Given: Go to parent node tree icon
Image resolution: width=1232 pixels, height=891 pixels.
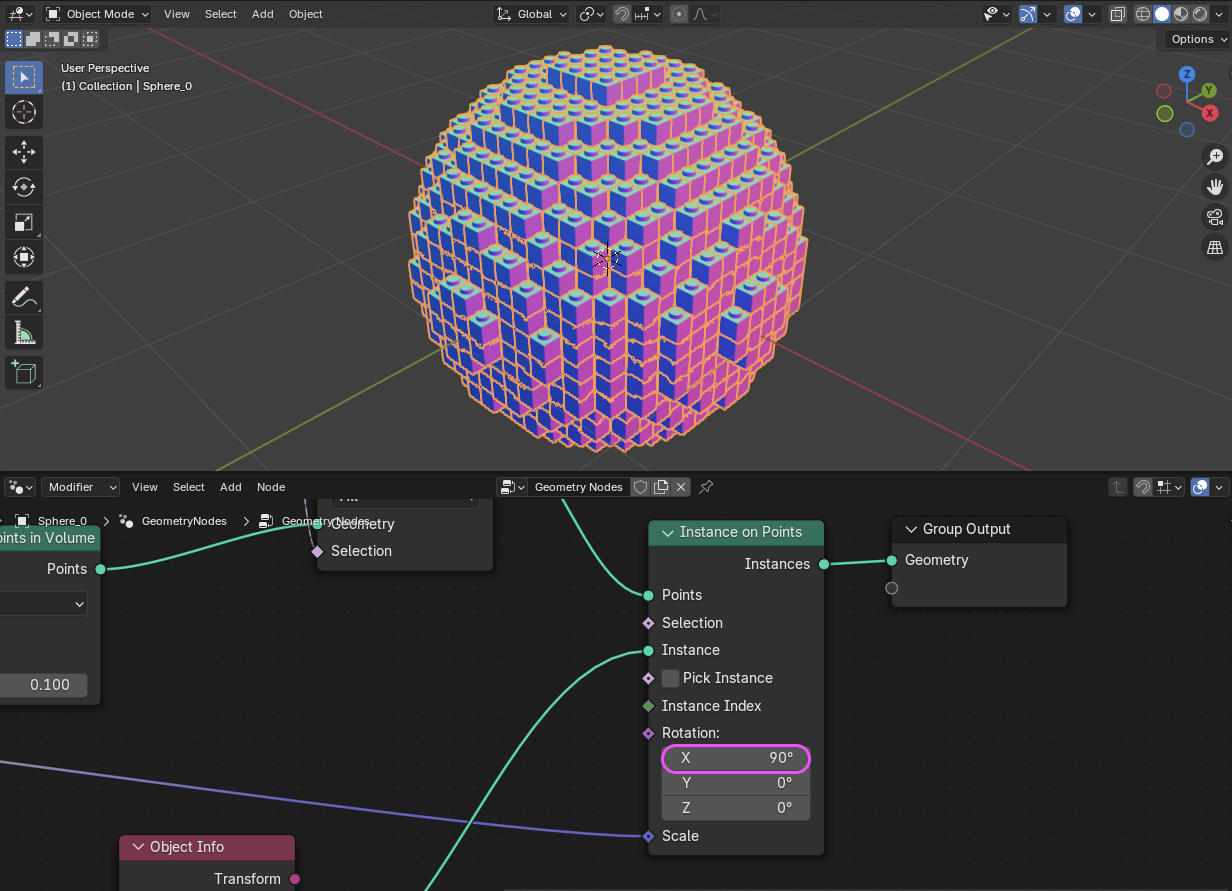Looking at the screenshot, I should pyautogui.click(x=1118, y=487).
